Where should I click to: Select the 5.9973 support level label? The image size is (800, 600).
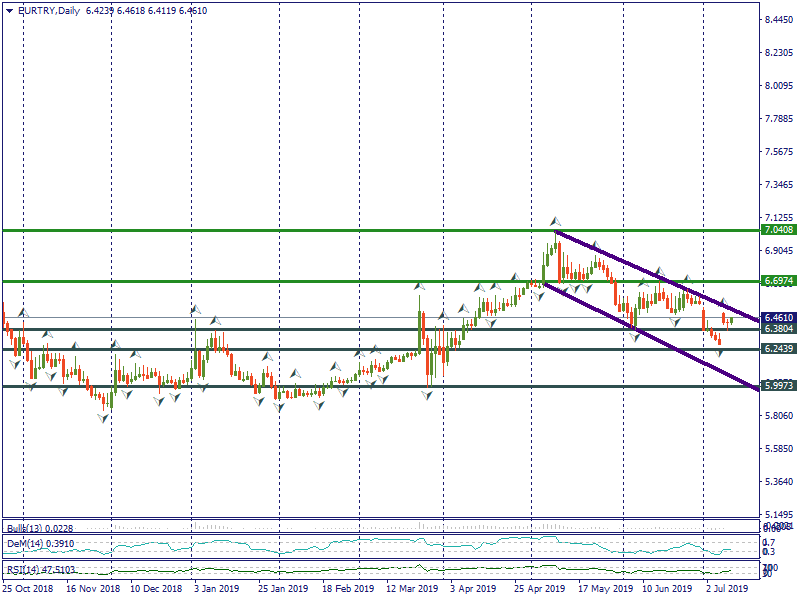(x=778, y=386)
